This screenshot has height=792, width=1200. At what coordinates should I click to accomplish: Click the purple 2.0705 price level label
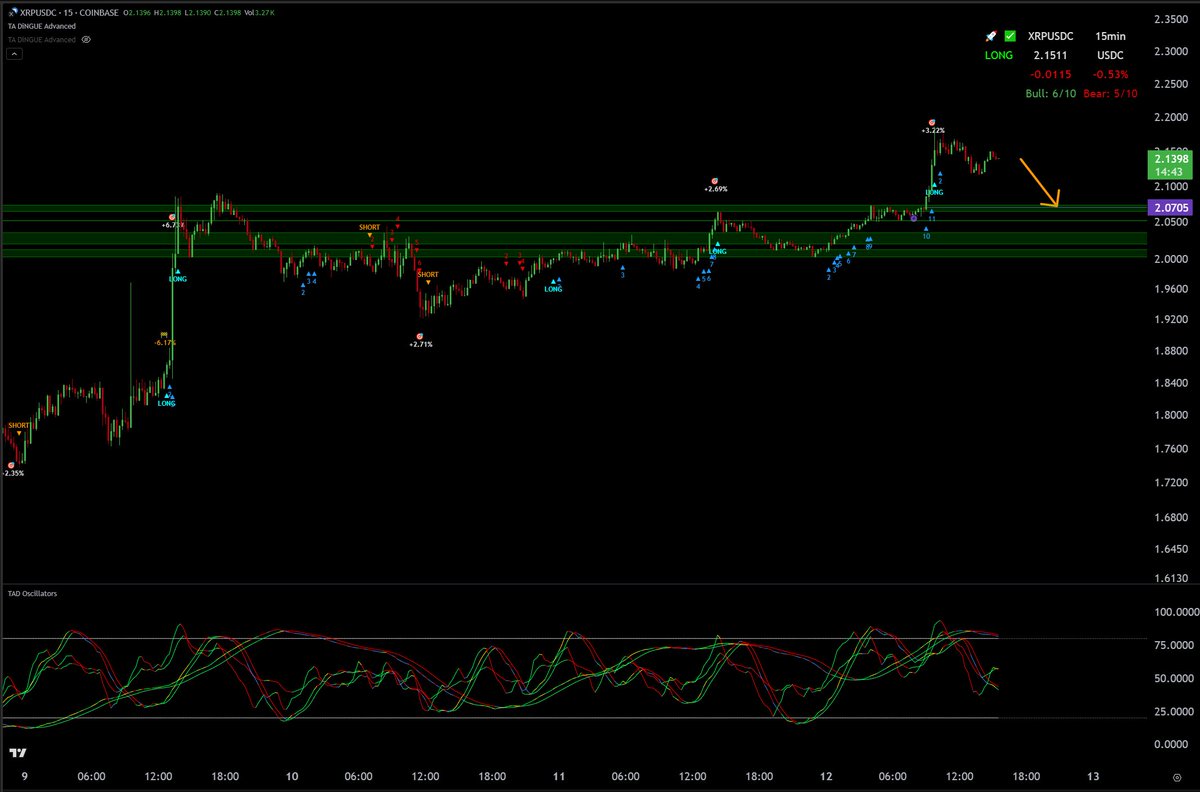pos(1170,208)
